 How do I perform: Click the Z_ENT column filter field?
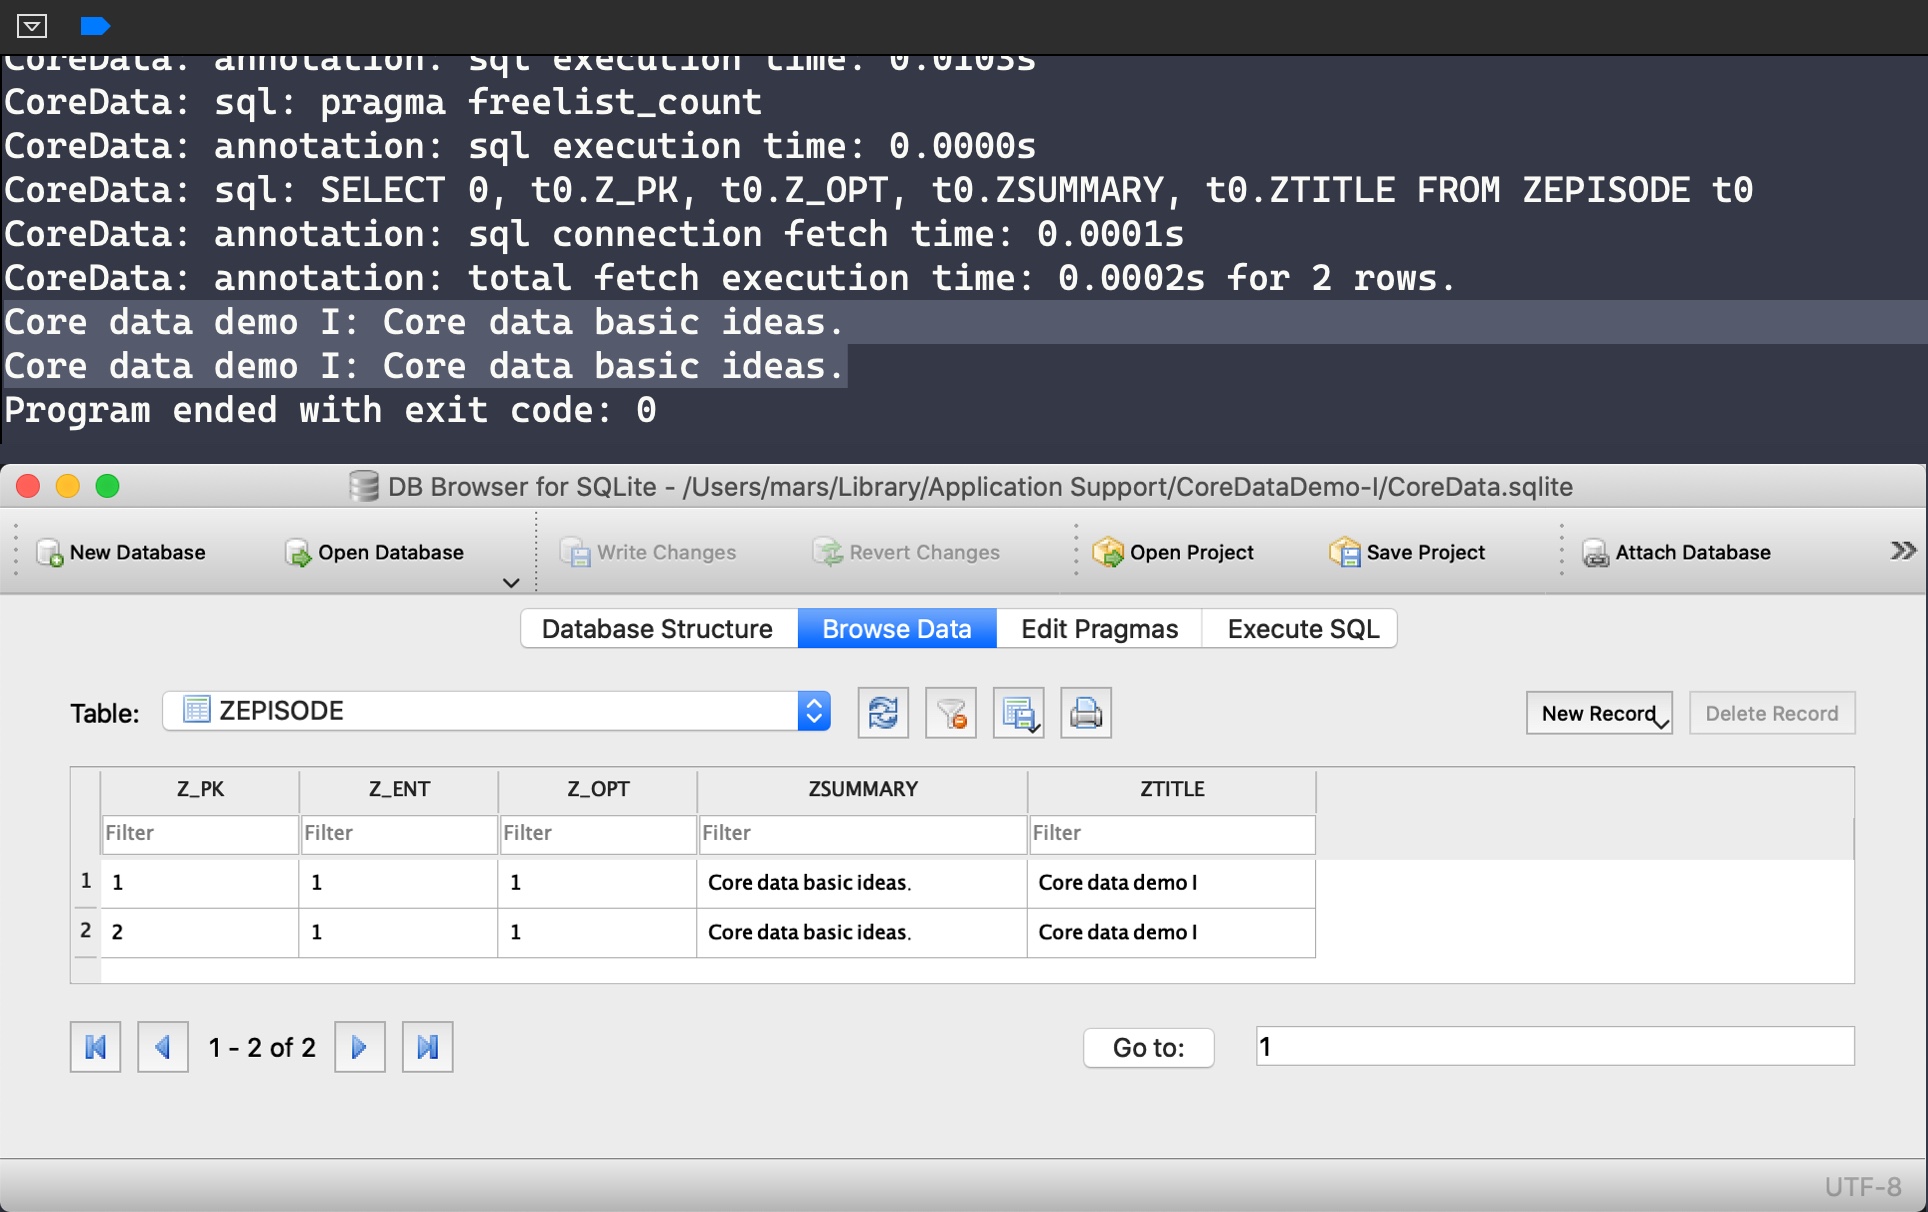399,834
